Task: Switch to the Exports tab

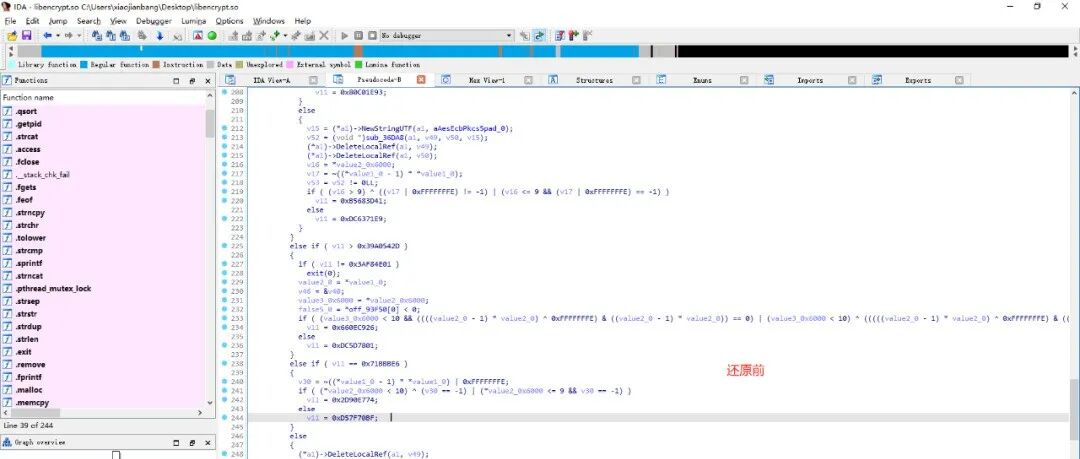Action: click(x=918, y=80)
